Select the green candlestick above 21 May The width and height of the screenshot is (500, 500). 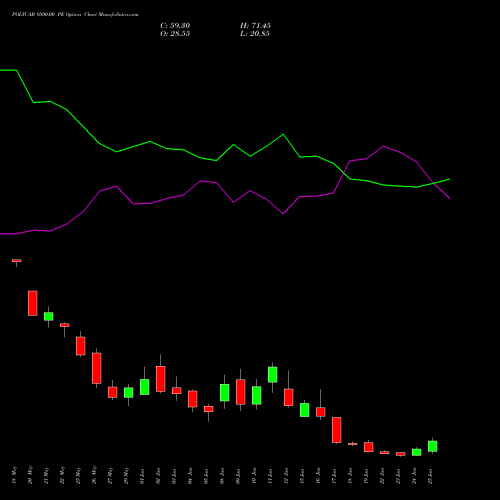point(49,316)
